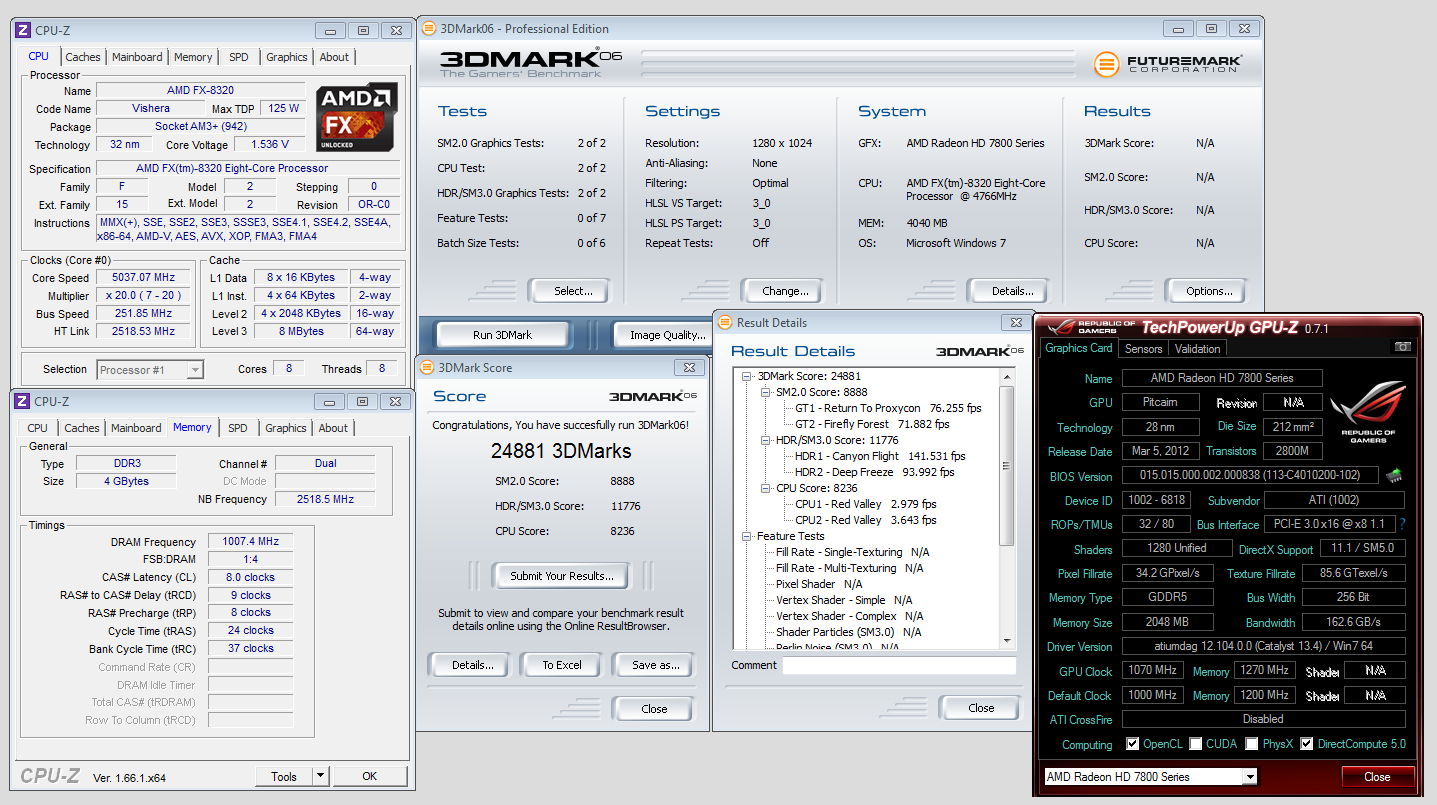Click the GPU-Z Name field AMD Radeon HD 7800 Series
The height and width of the screenshot is (805, 1437).
1222,378
